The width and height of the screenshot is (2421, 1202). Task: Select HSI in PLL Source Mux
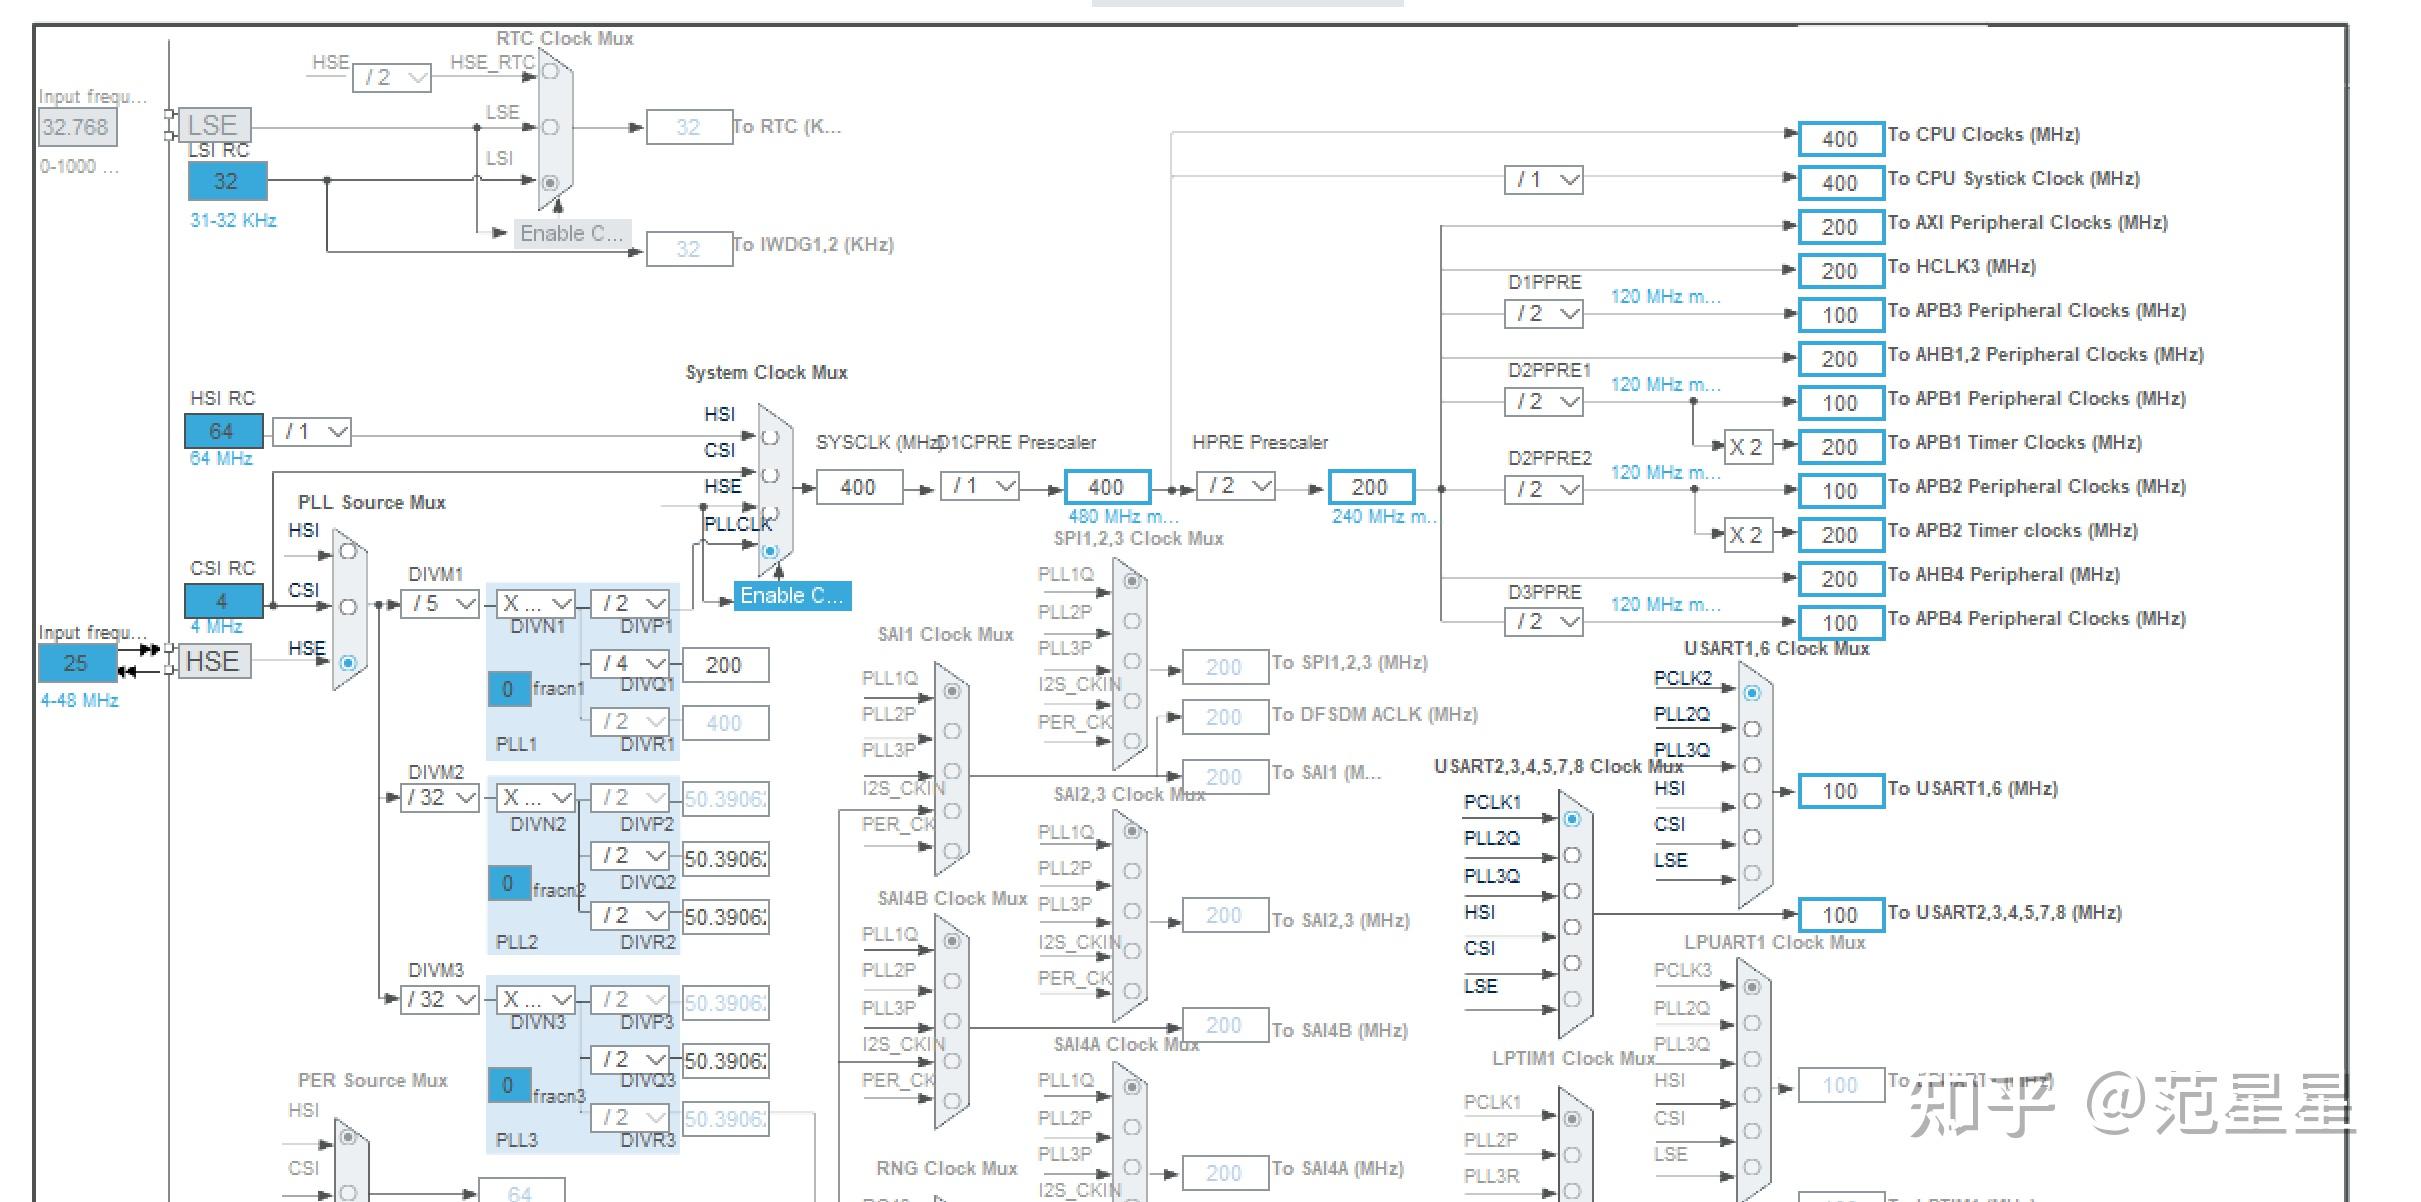[348, 551]
